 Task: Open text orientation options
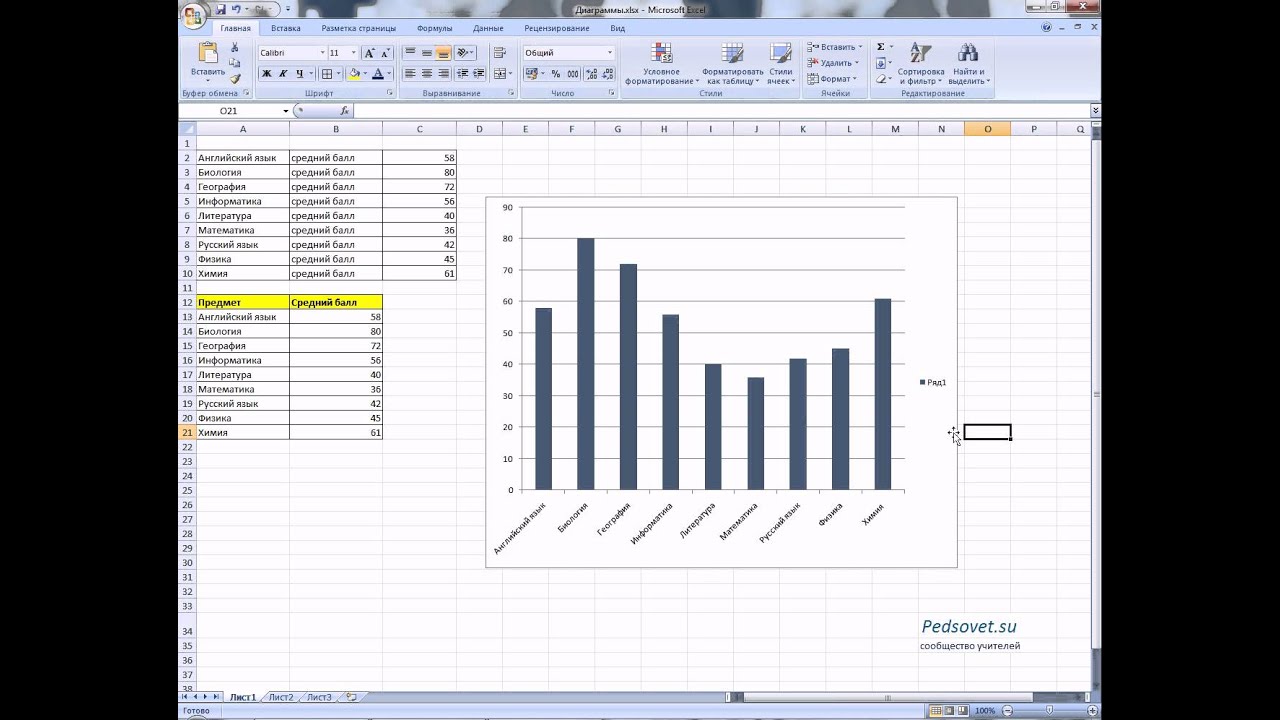pos(464,53)
